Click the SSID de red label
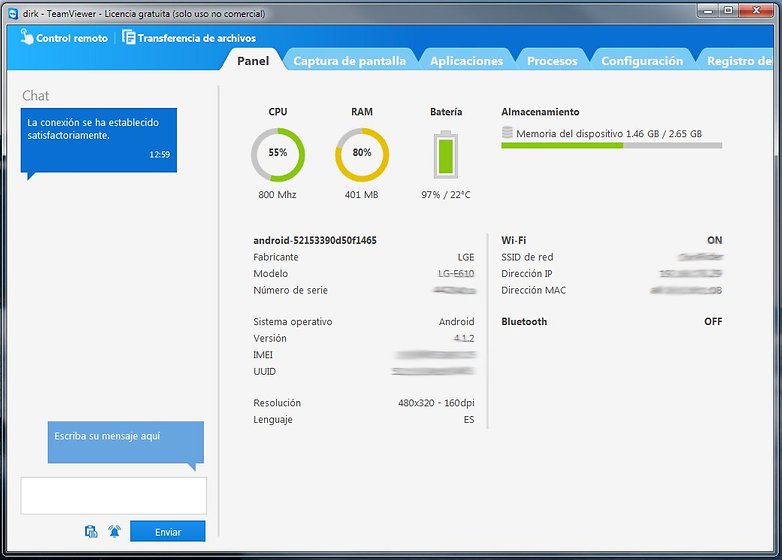Screen dimensions: 782x560 (x=527, y=257)
